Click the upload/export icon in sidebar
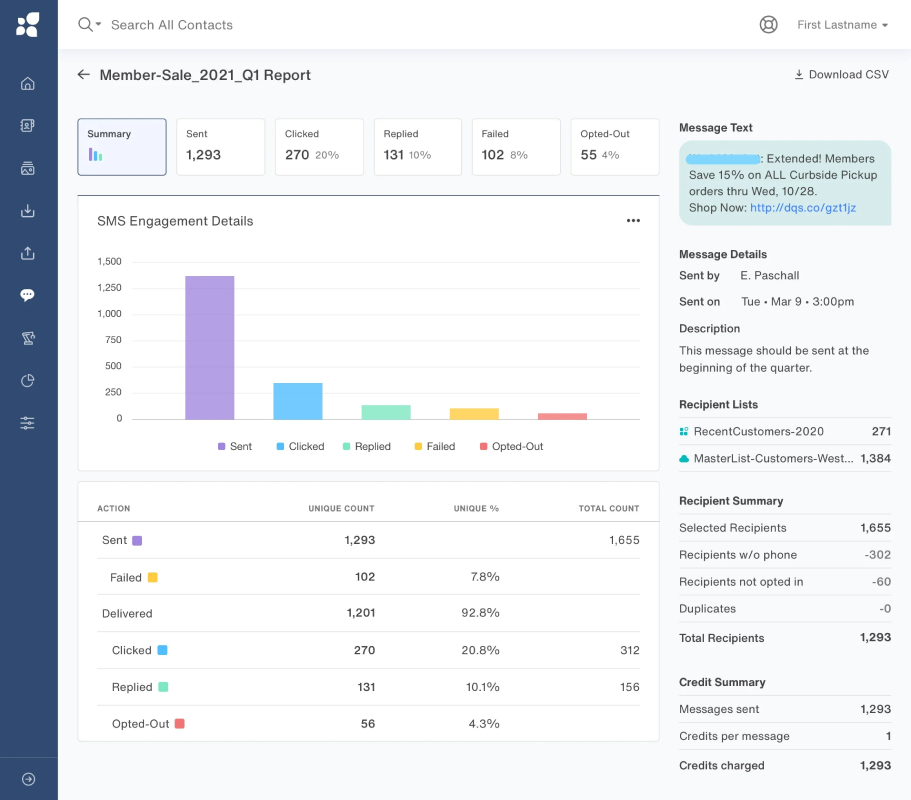 pos(27,253)
